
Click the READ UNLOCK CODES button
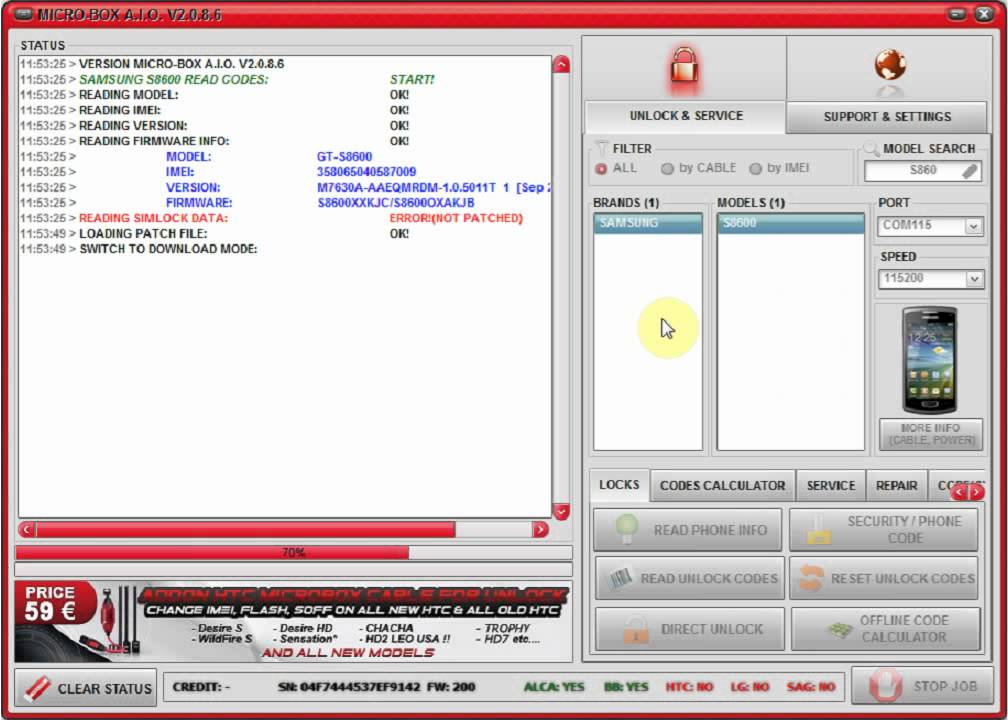(x=689, y=579)
